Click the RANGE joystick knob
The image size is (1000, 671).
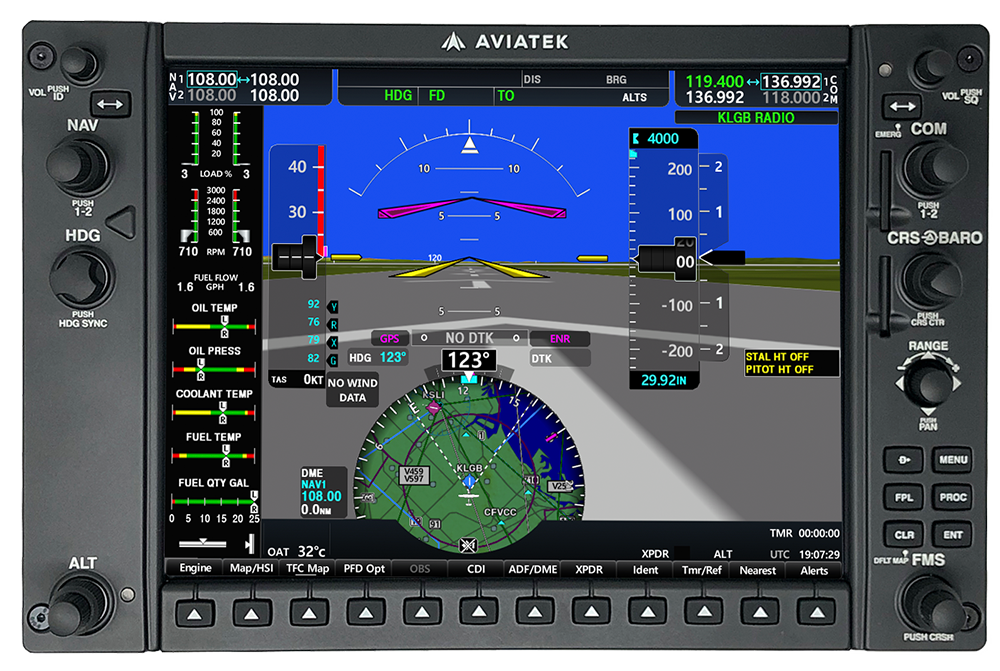[928, 383]
